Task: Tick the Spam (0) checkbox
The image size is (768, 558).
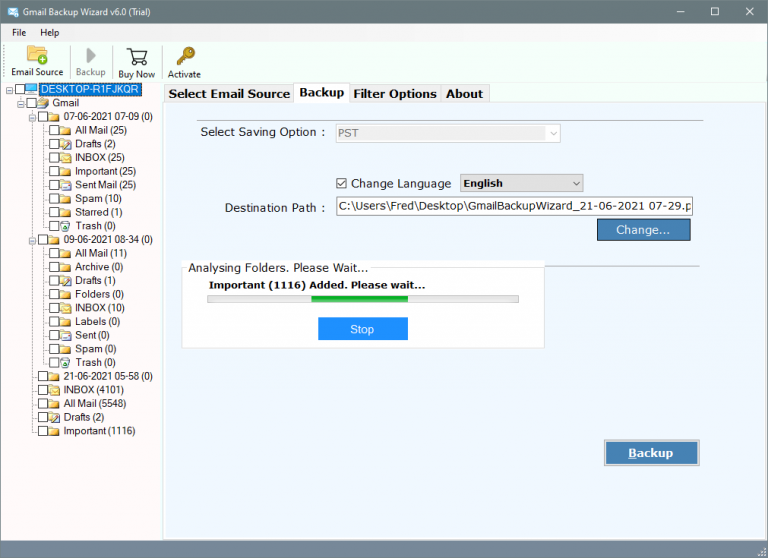Action: [x=54, y=349]
